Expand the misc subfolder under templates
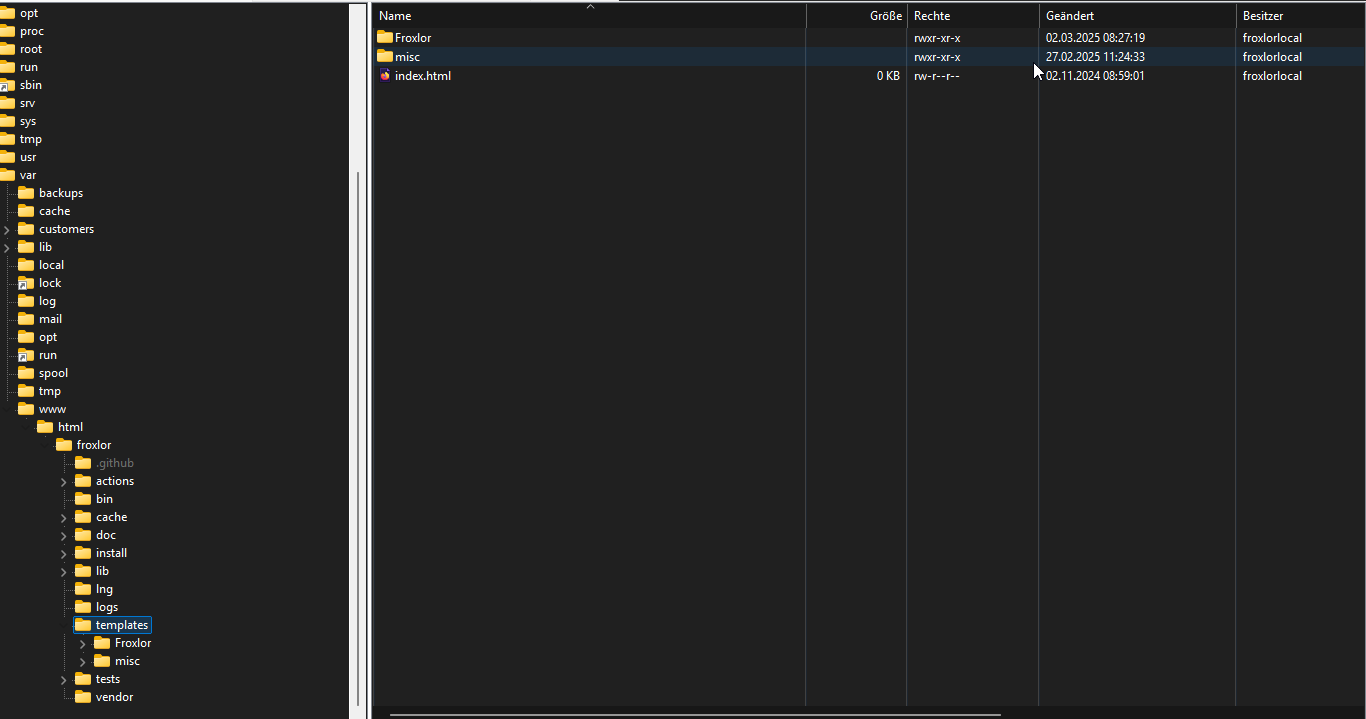1366x719 pixels. coord(83,661)
